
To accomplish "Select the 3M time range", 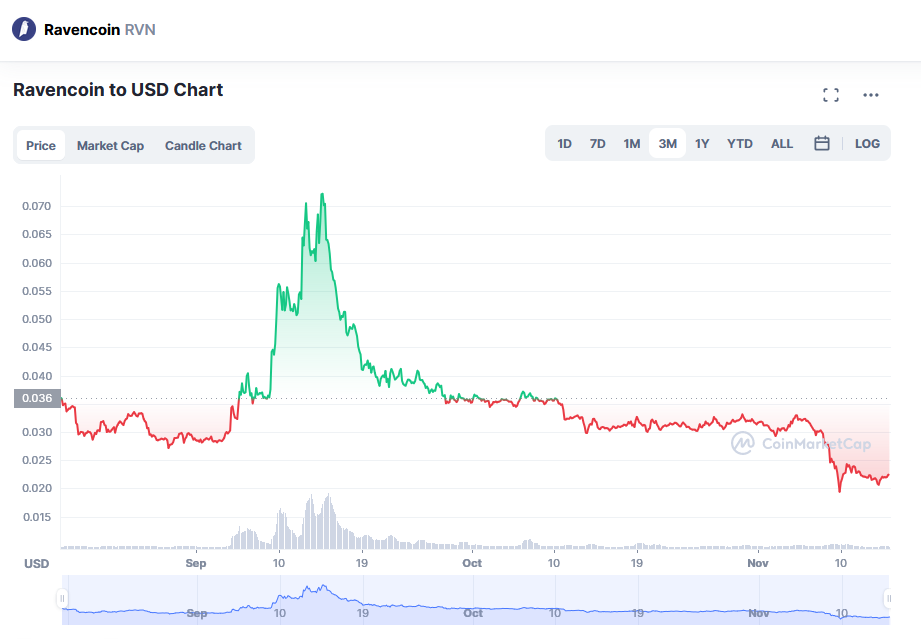I will click(x=667, y=143).
